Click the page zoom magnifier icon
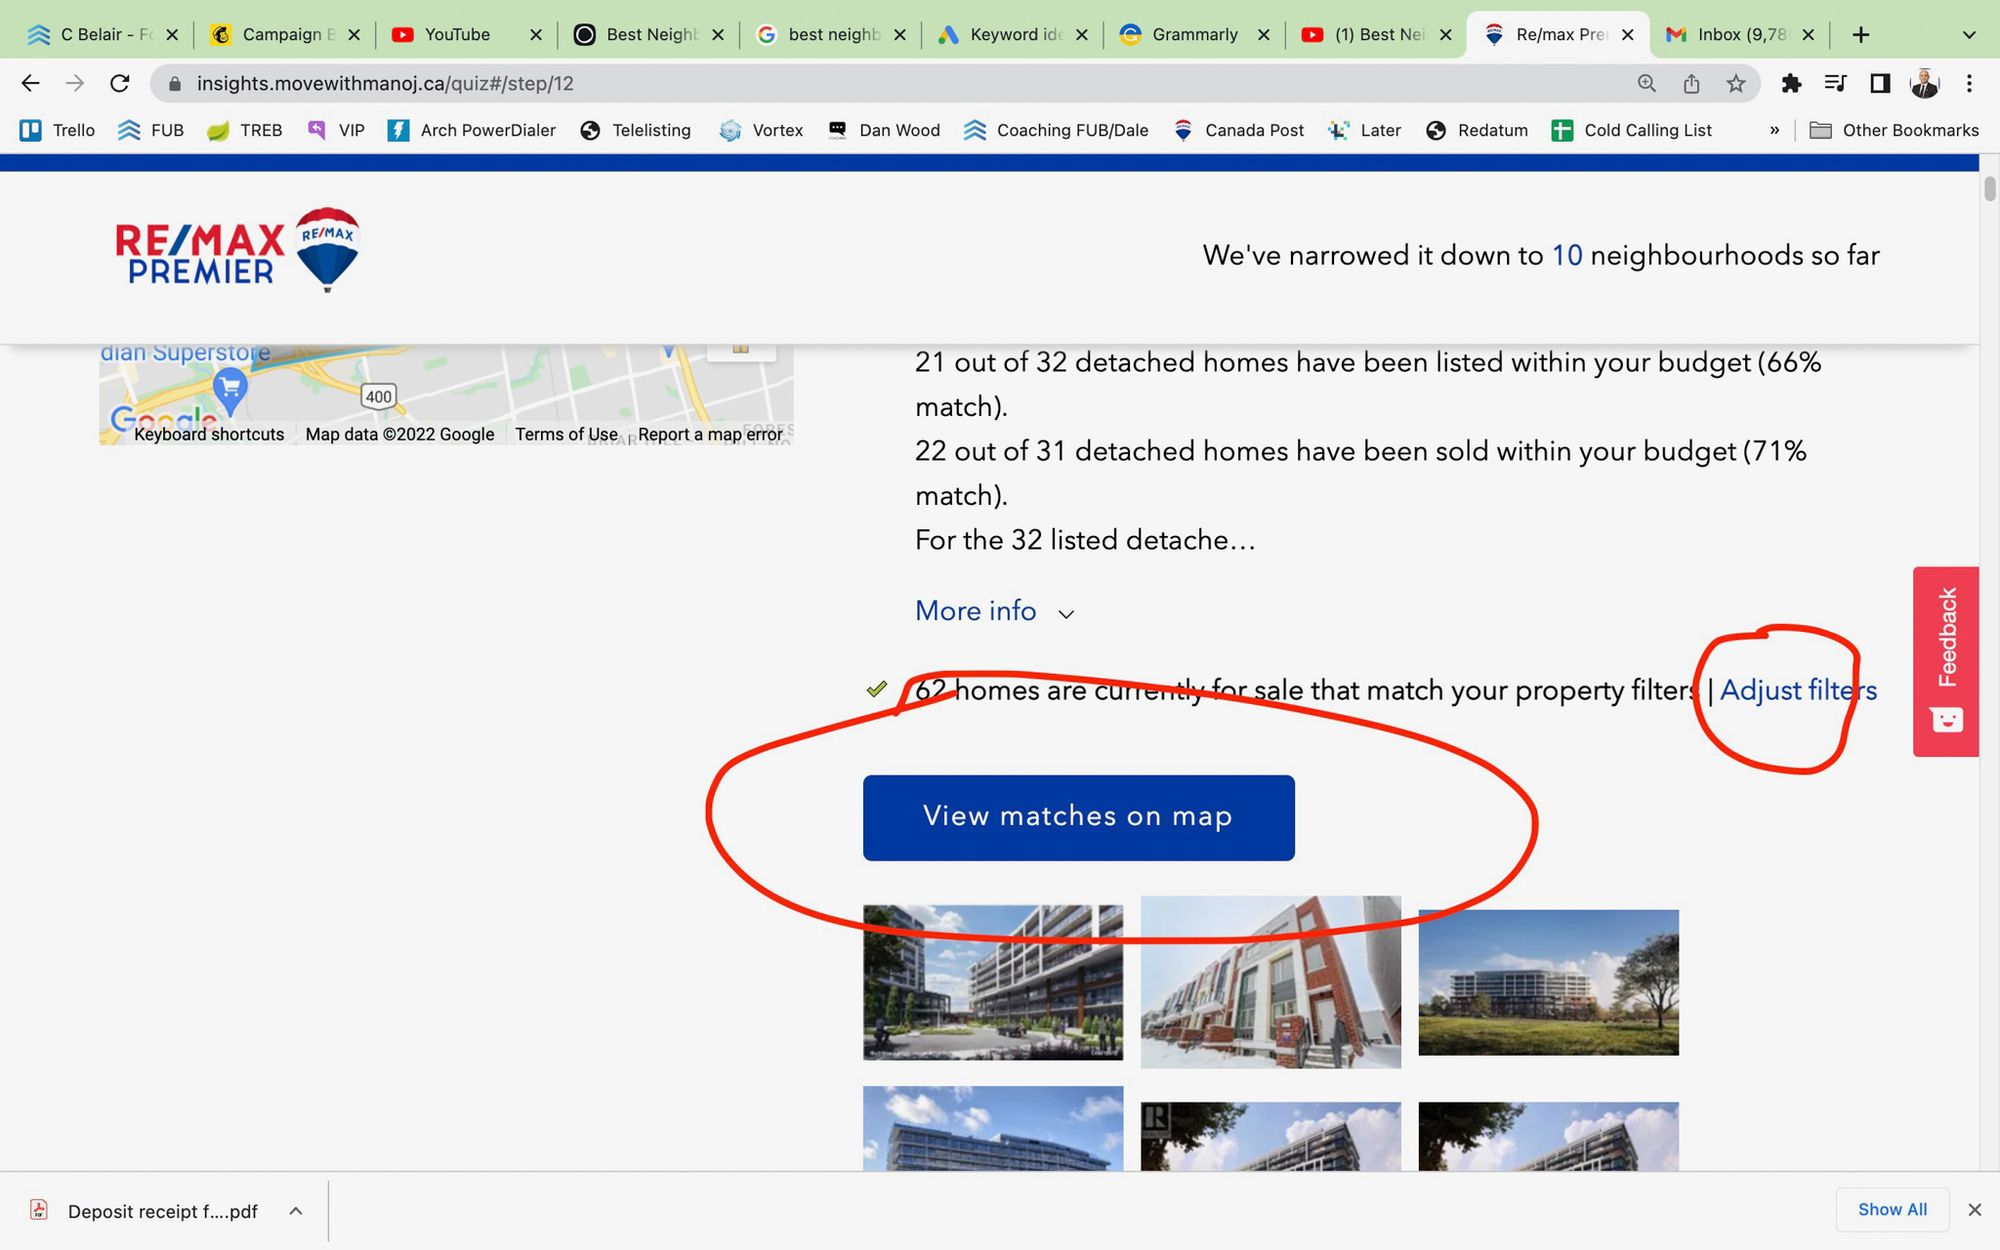2000x1250 pixels. [1646, 84]
